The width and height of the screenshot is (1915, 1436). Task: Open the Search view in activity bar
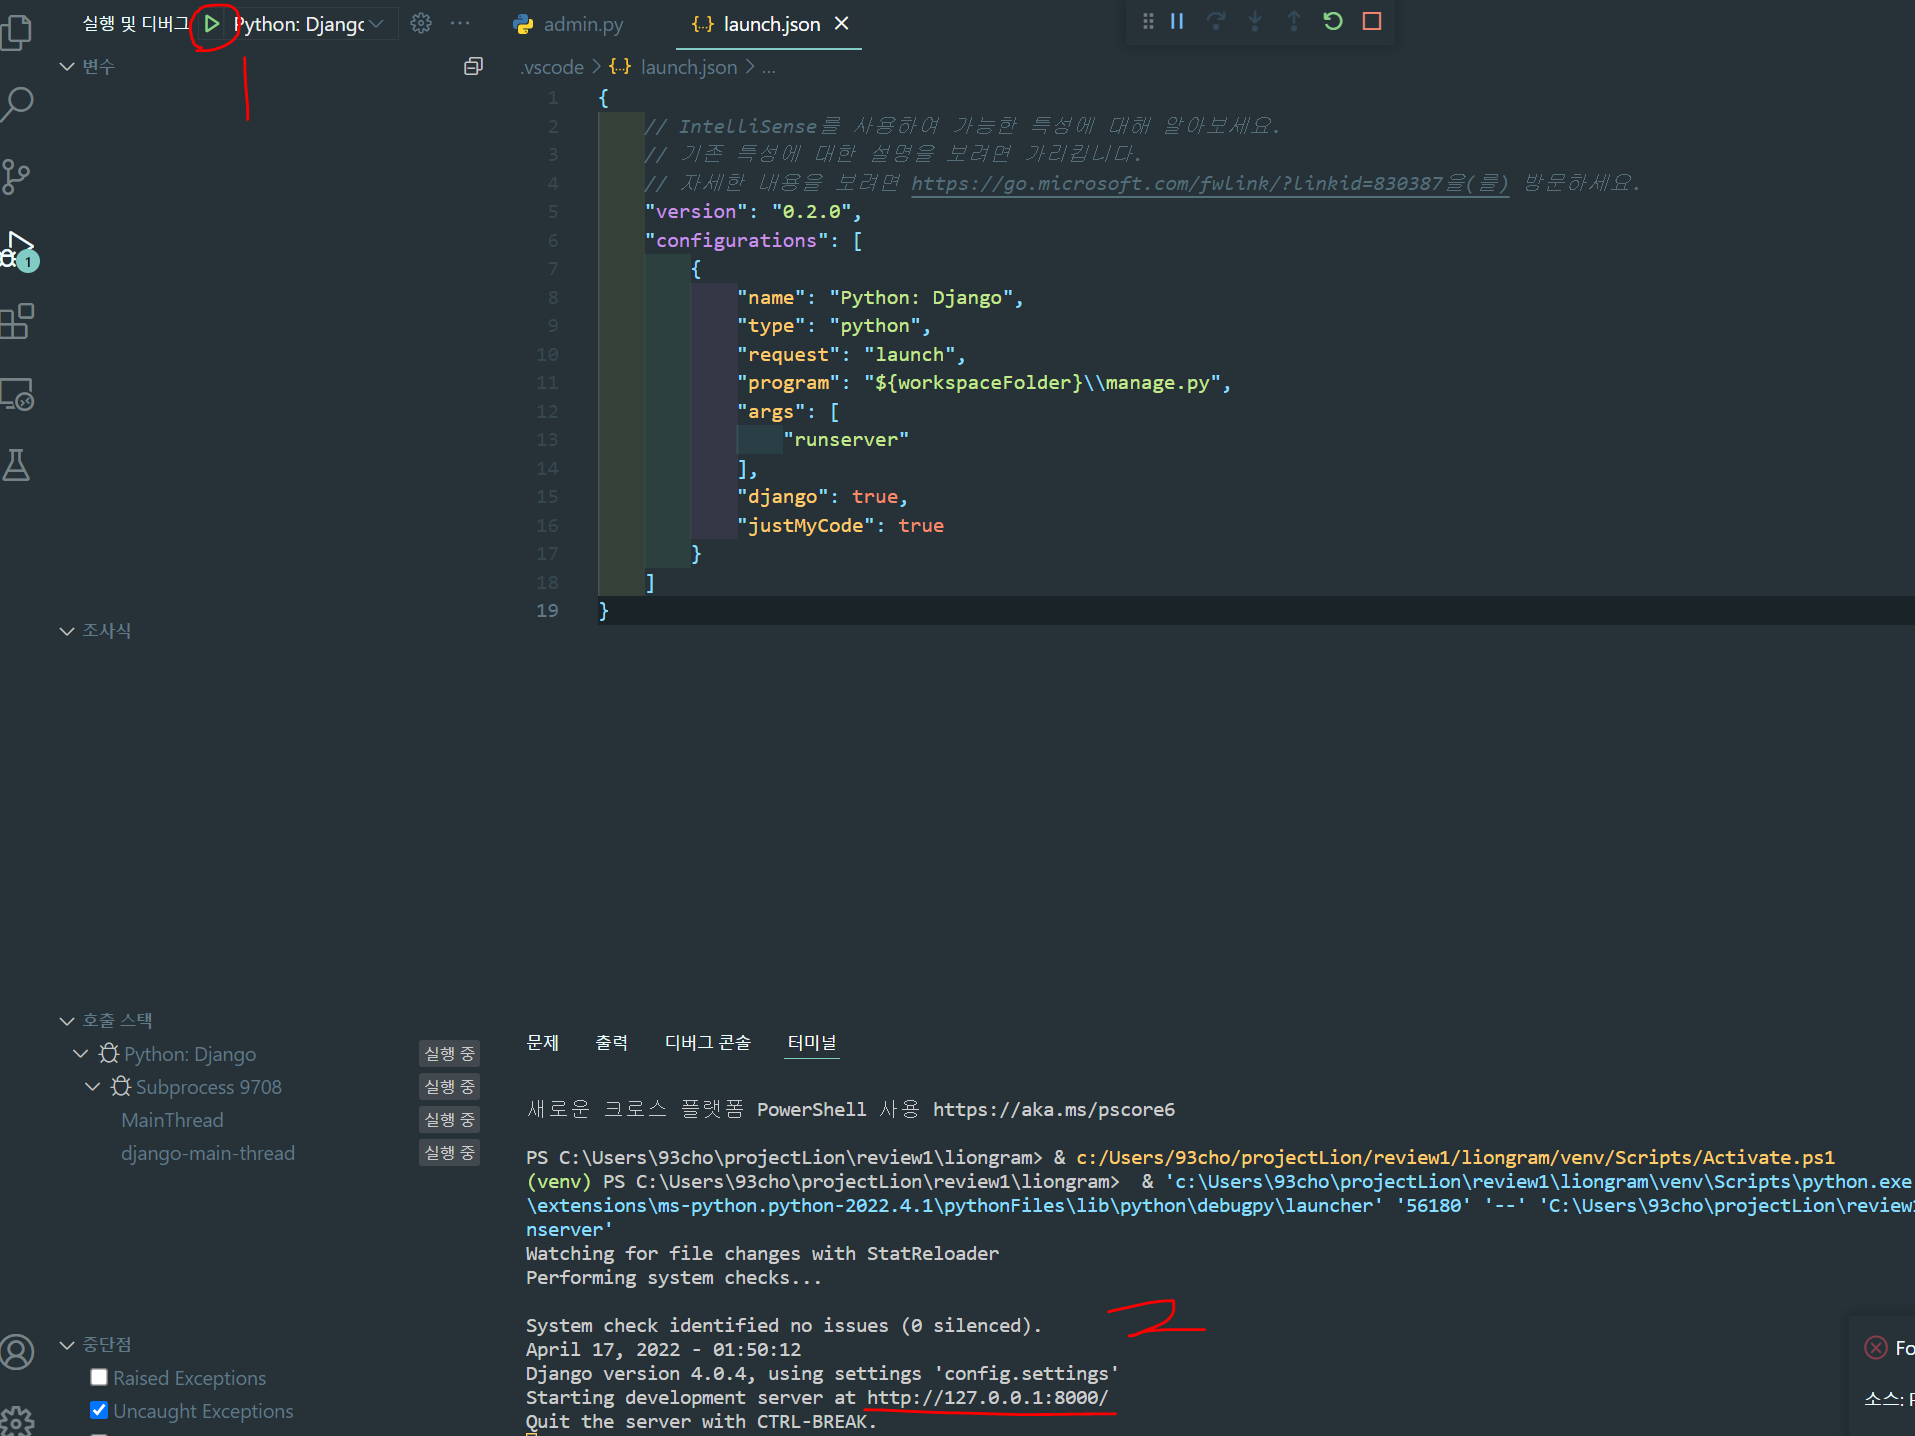(x=17, y=103)
